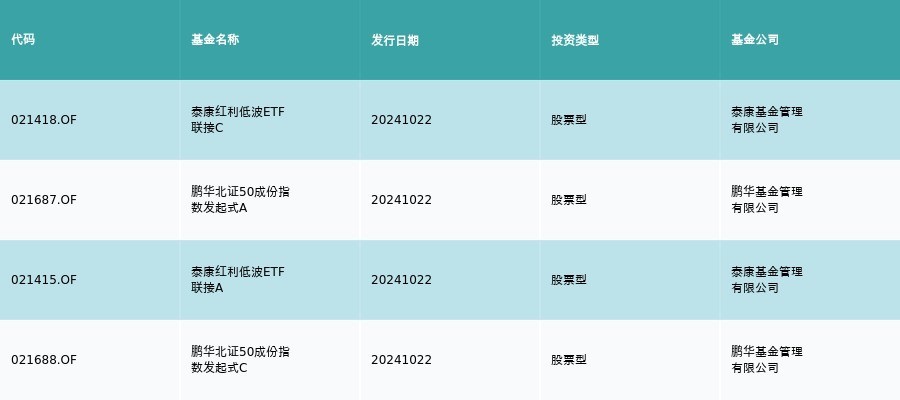Screen dimensions: 900x400
Task: Select fund code 021688.OF
Action: point(44,360)
